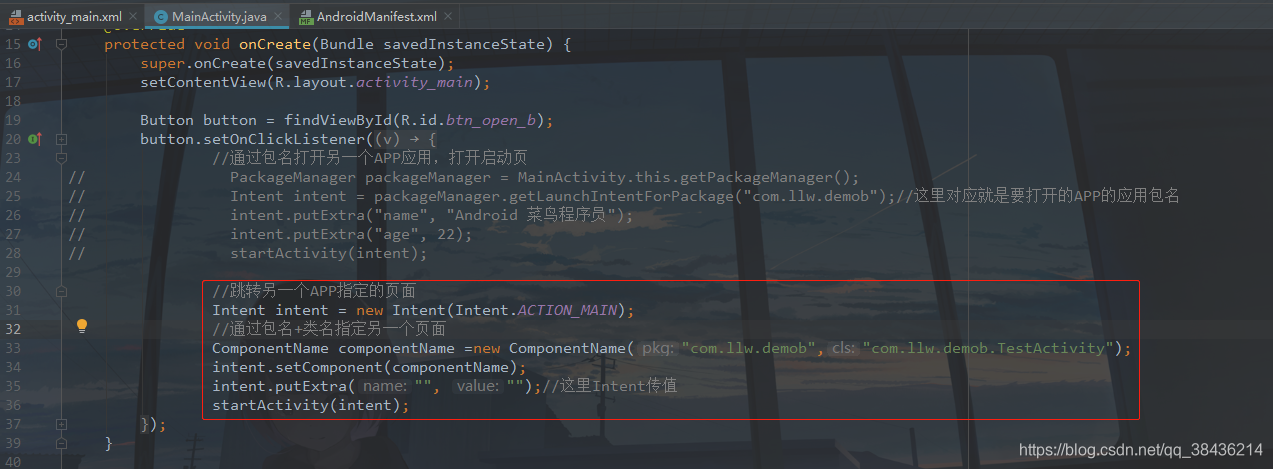This screenshot has width=1273, height=469.
Task: Click the implements gutter icon on line 20
Action: (35, 139)
